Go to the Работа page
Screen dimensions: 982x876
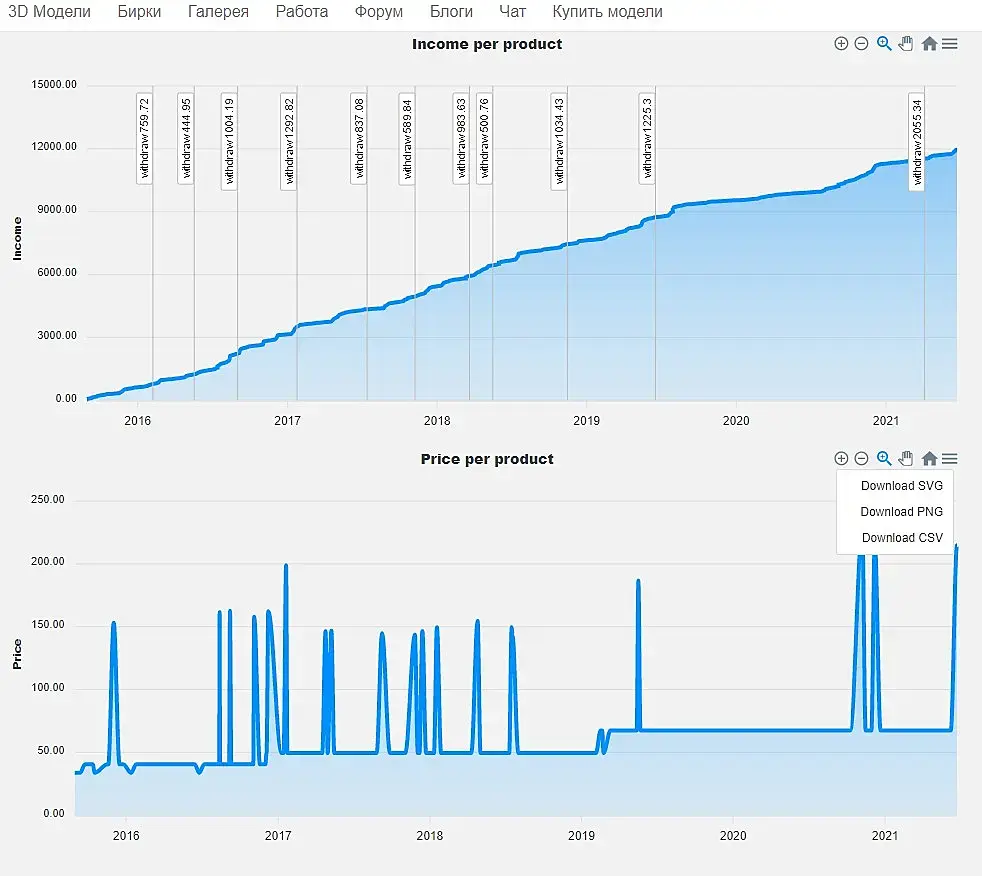click(x=301, y=12)
